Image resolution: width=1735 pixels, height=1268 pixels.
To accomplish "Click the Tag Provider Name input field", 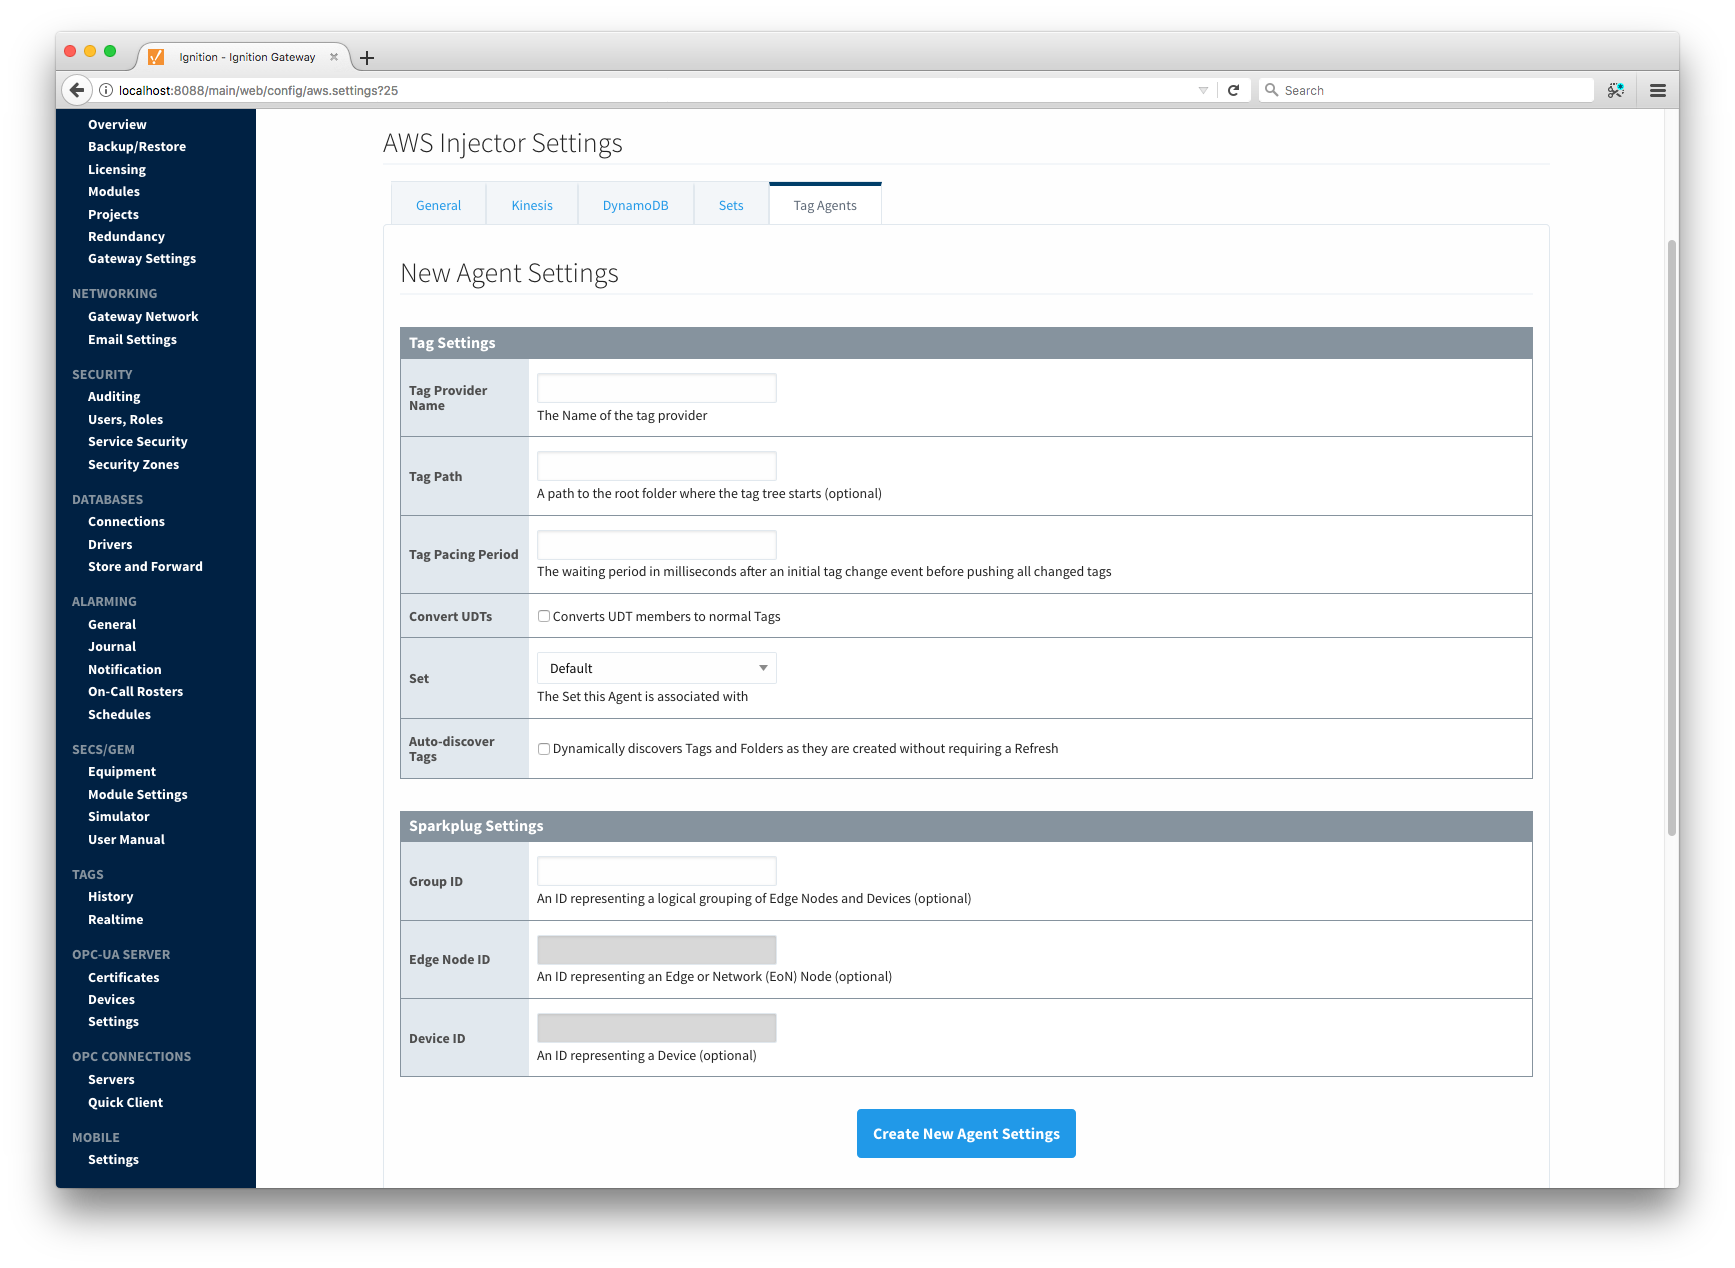I will coord(656,388).
